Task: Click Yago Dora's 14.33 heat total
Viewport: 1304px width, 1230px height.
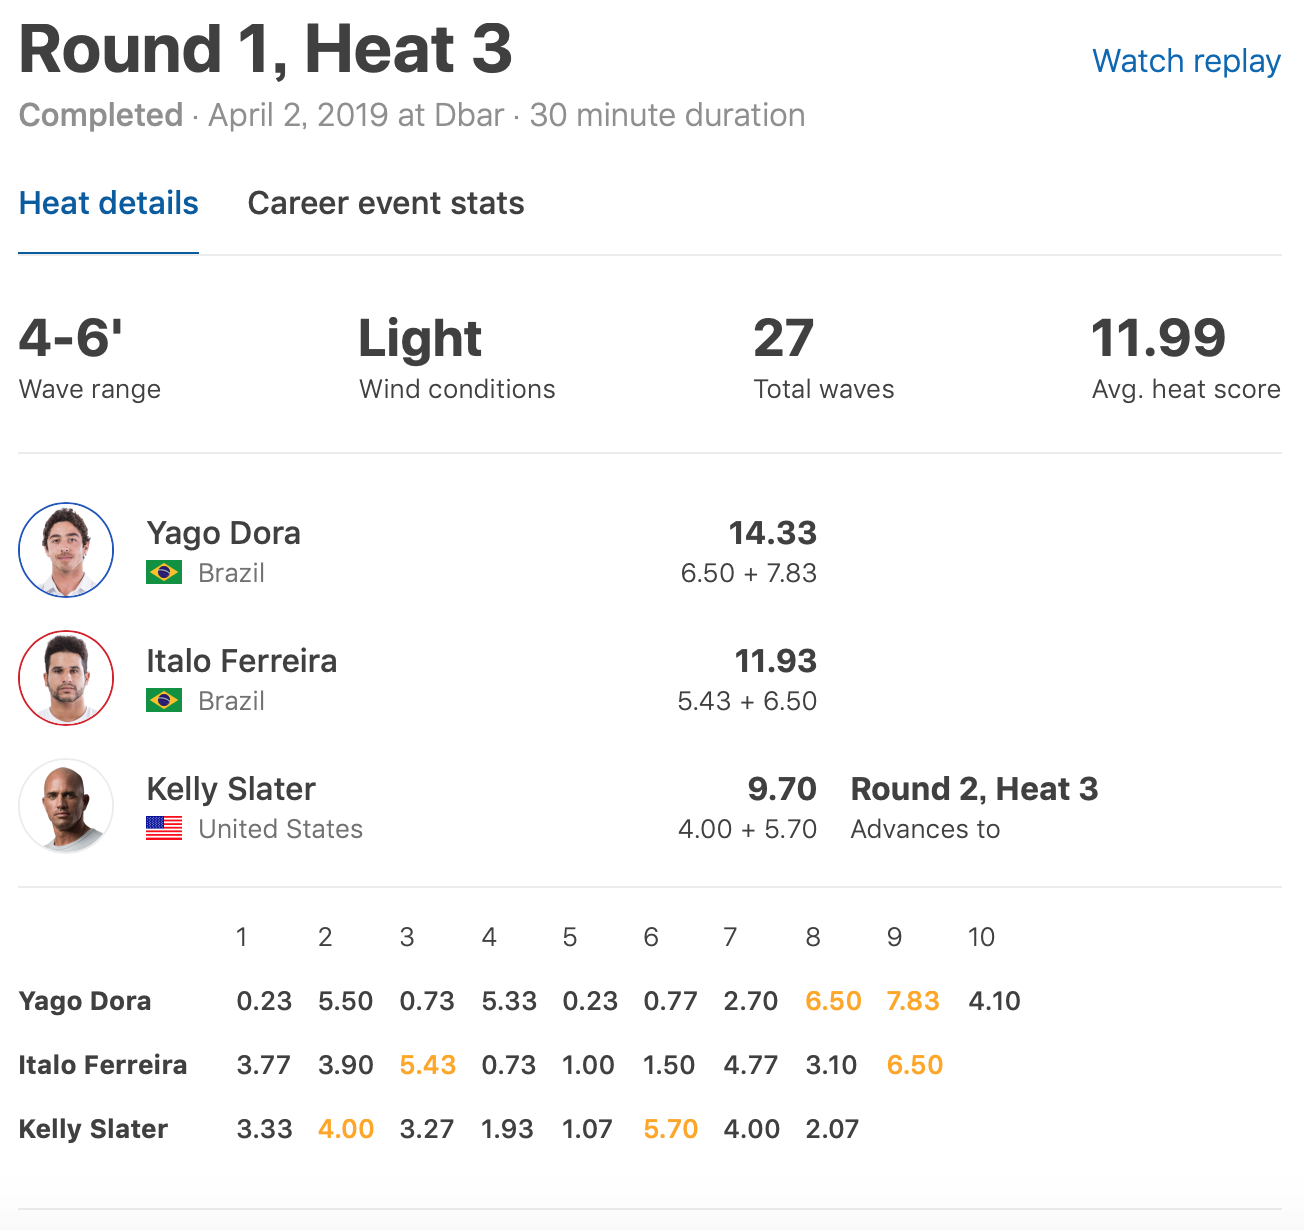Action: 772,533
